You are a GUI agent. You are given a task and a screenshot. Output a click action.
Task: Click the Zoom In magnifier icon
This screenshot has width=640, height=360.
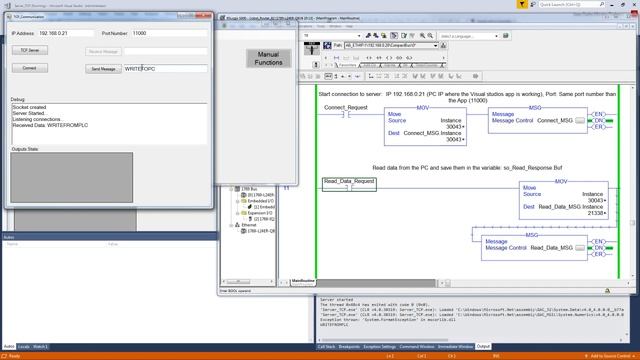pyautogui.click(x=422, y=36)
